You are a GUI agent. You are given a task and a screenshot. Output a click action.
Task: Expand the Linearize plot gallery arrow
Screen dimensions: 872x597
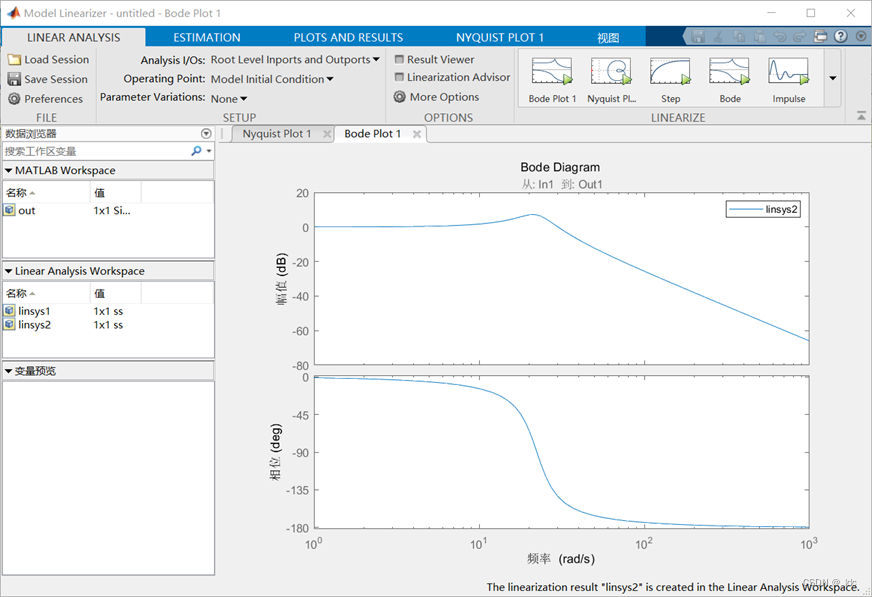pyautogui.click(x=833, y=78)
